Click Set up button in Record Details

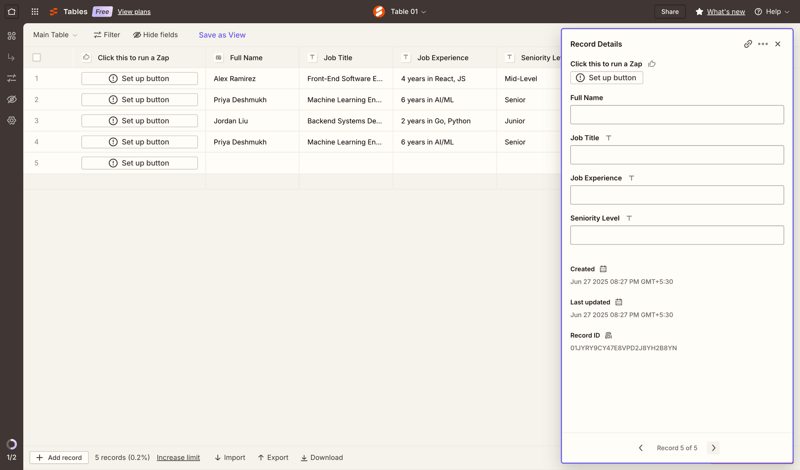[x=607, y=78]
